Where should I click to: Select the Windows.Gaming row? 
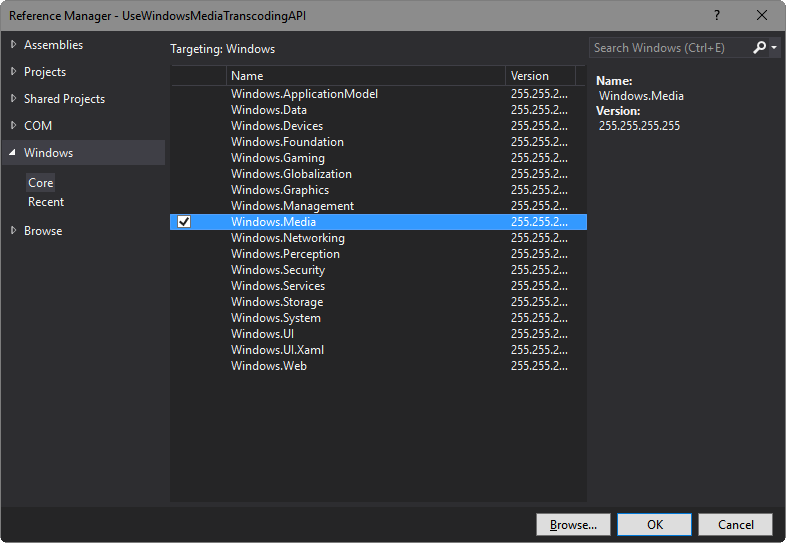click(x=378, y=158)
